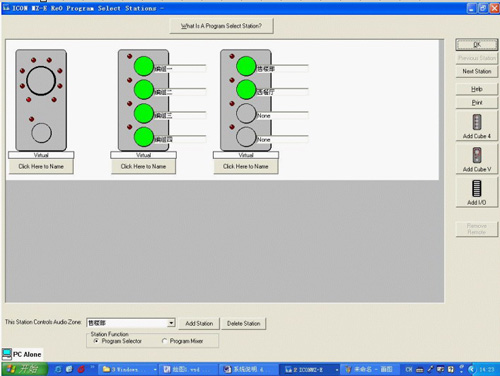Click the Next Station button
Screen dimensions: 500x376
click(x=477, y=71)
